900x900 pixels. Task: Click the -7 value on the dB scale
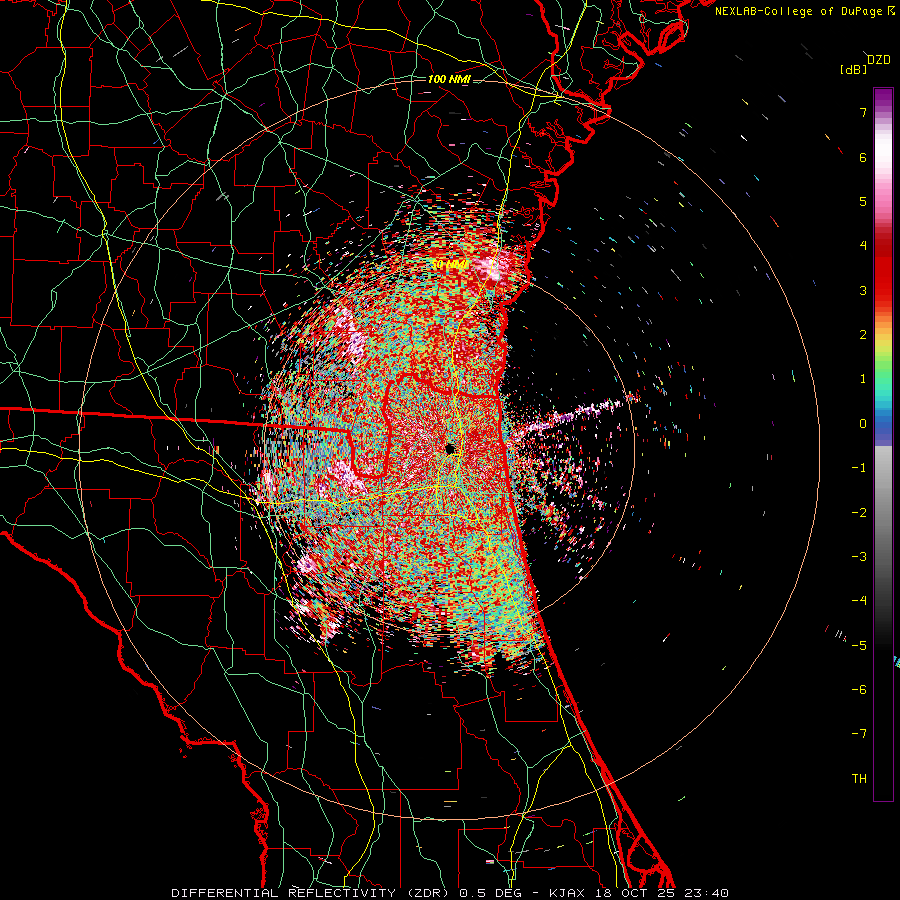pos(859,734)
